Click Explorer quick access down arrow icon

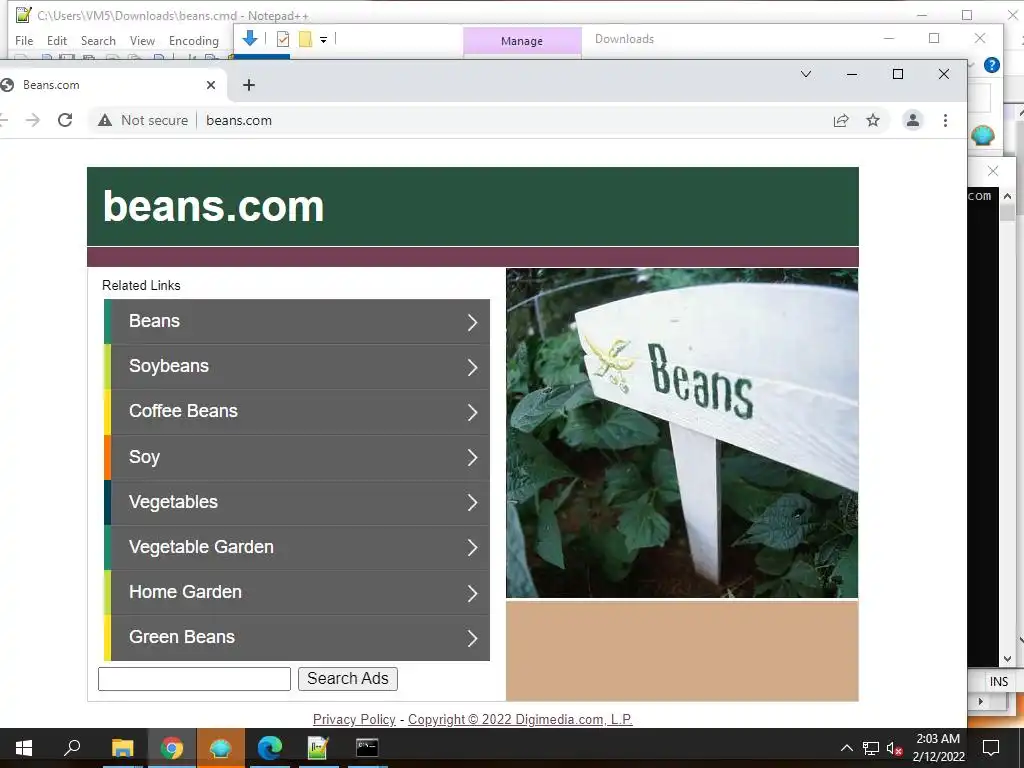[x=249, y=39]
